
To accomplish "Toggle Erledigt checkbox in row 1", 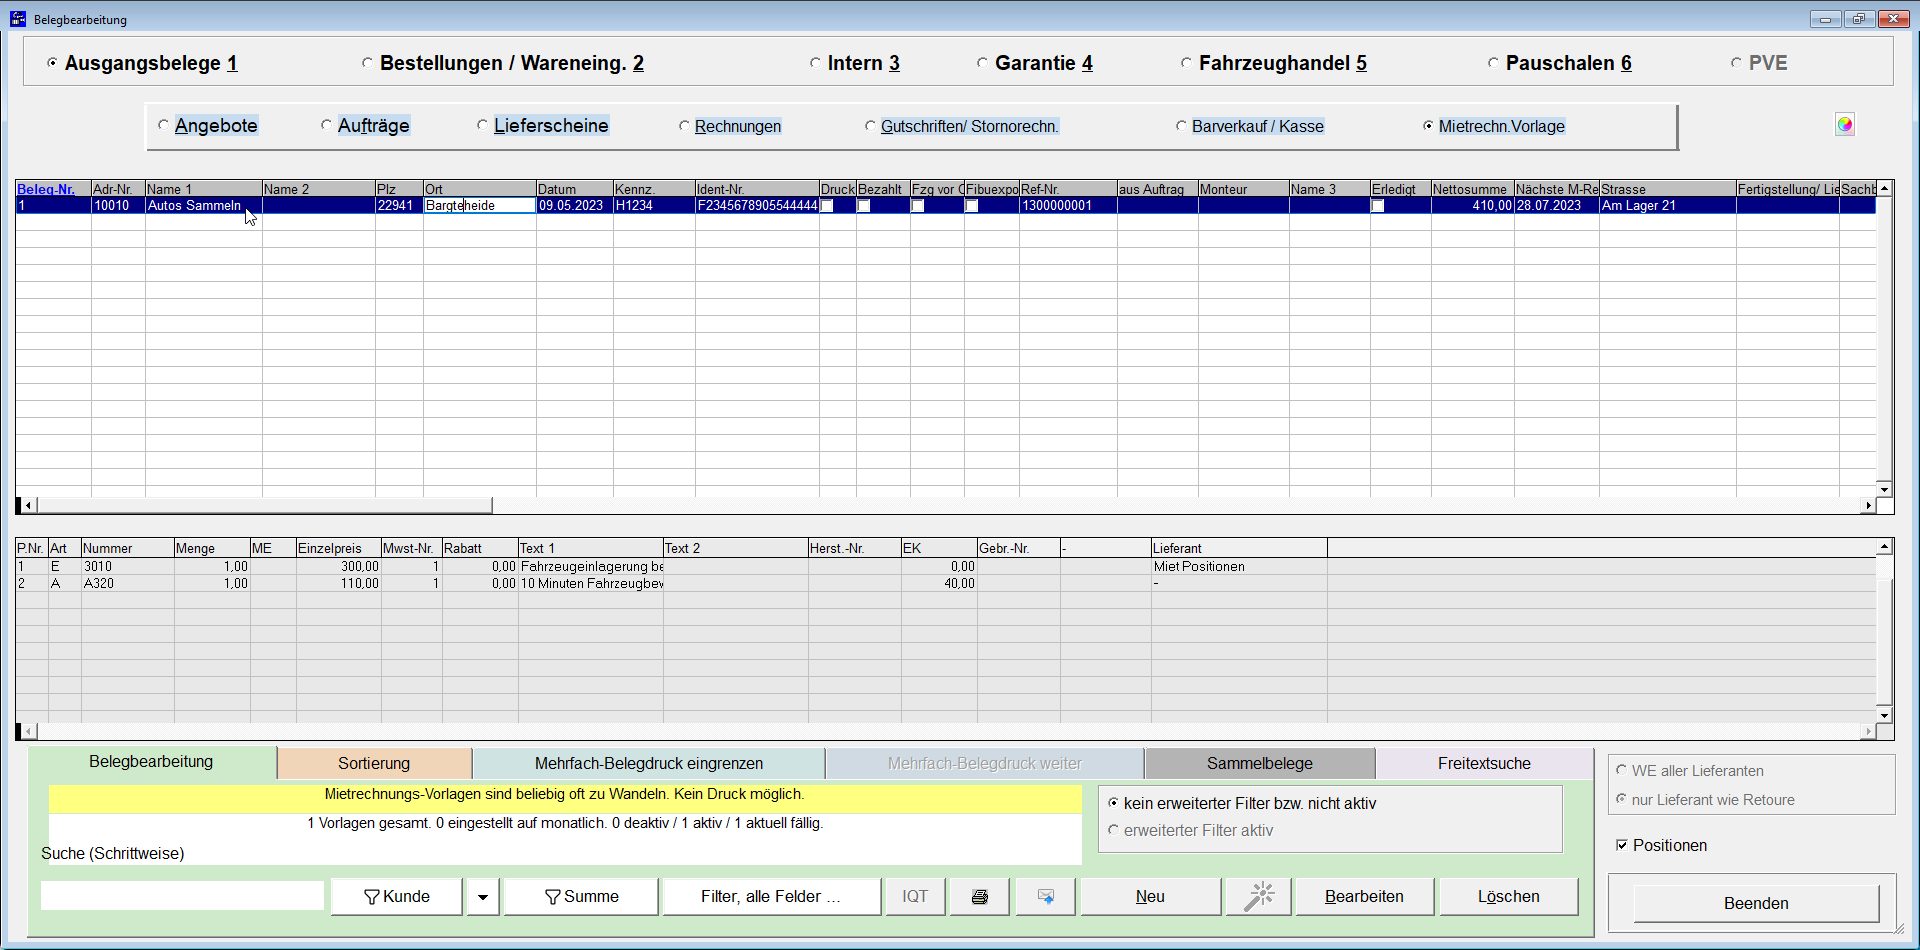I will tap(1378, 206).
